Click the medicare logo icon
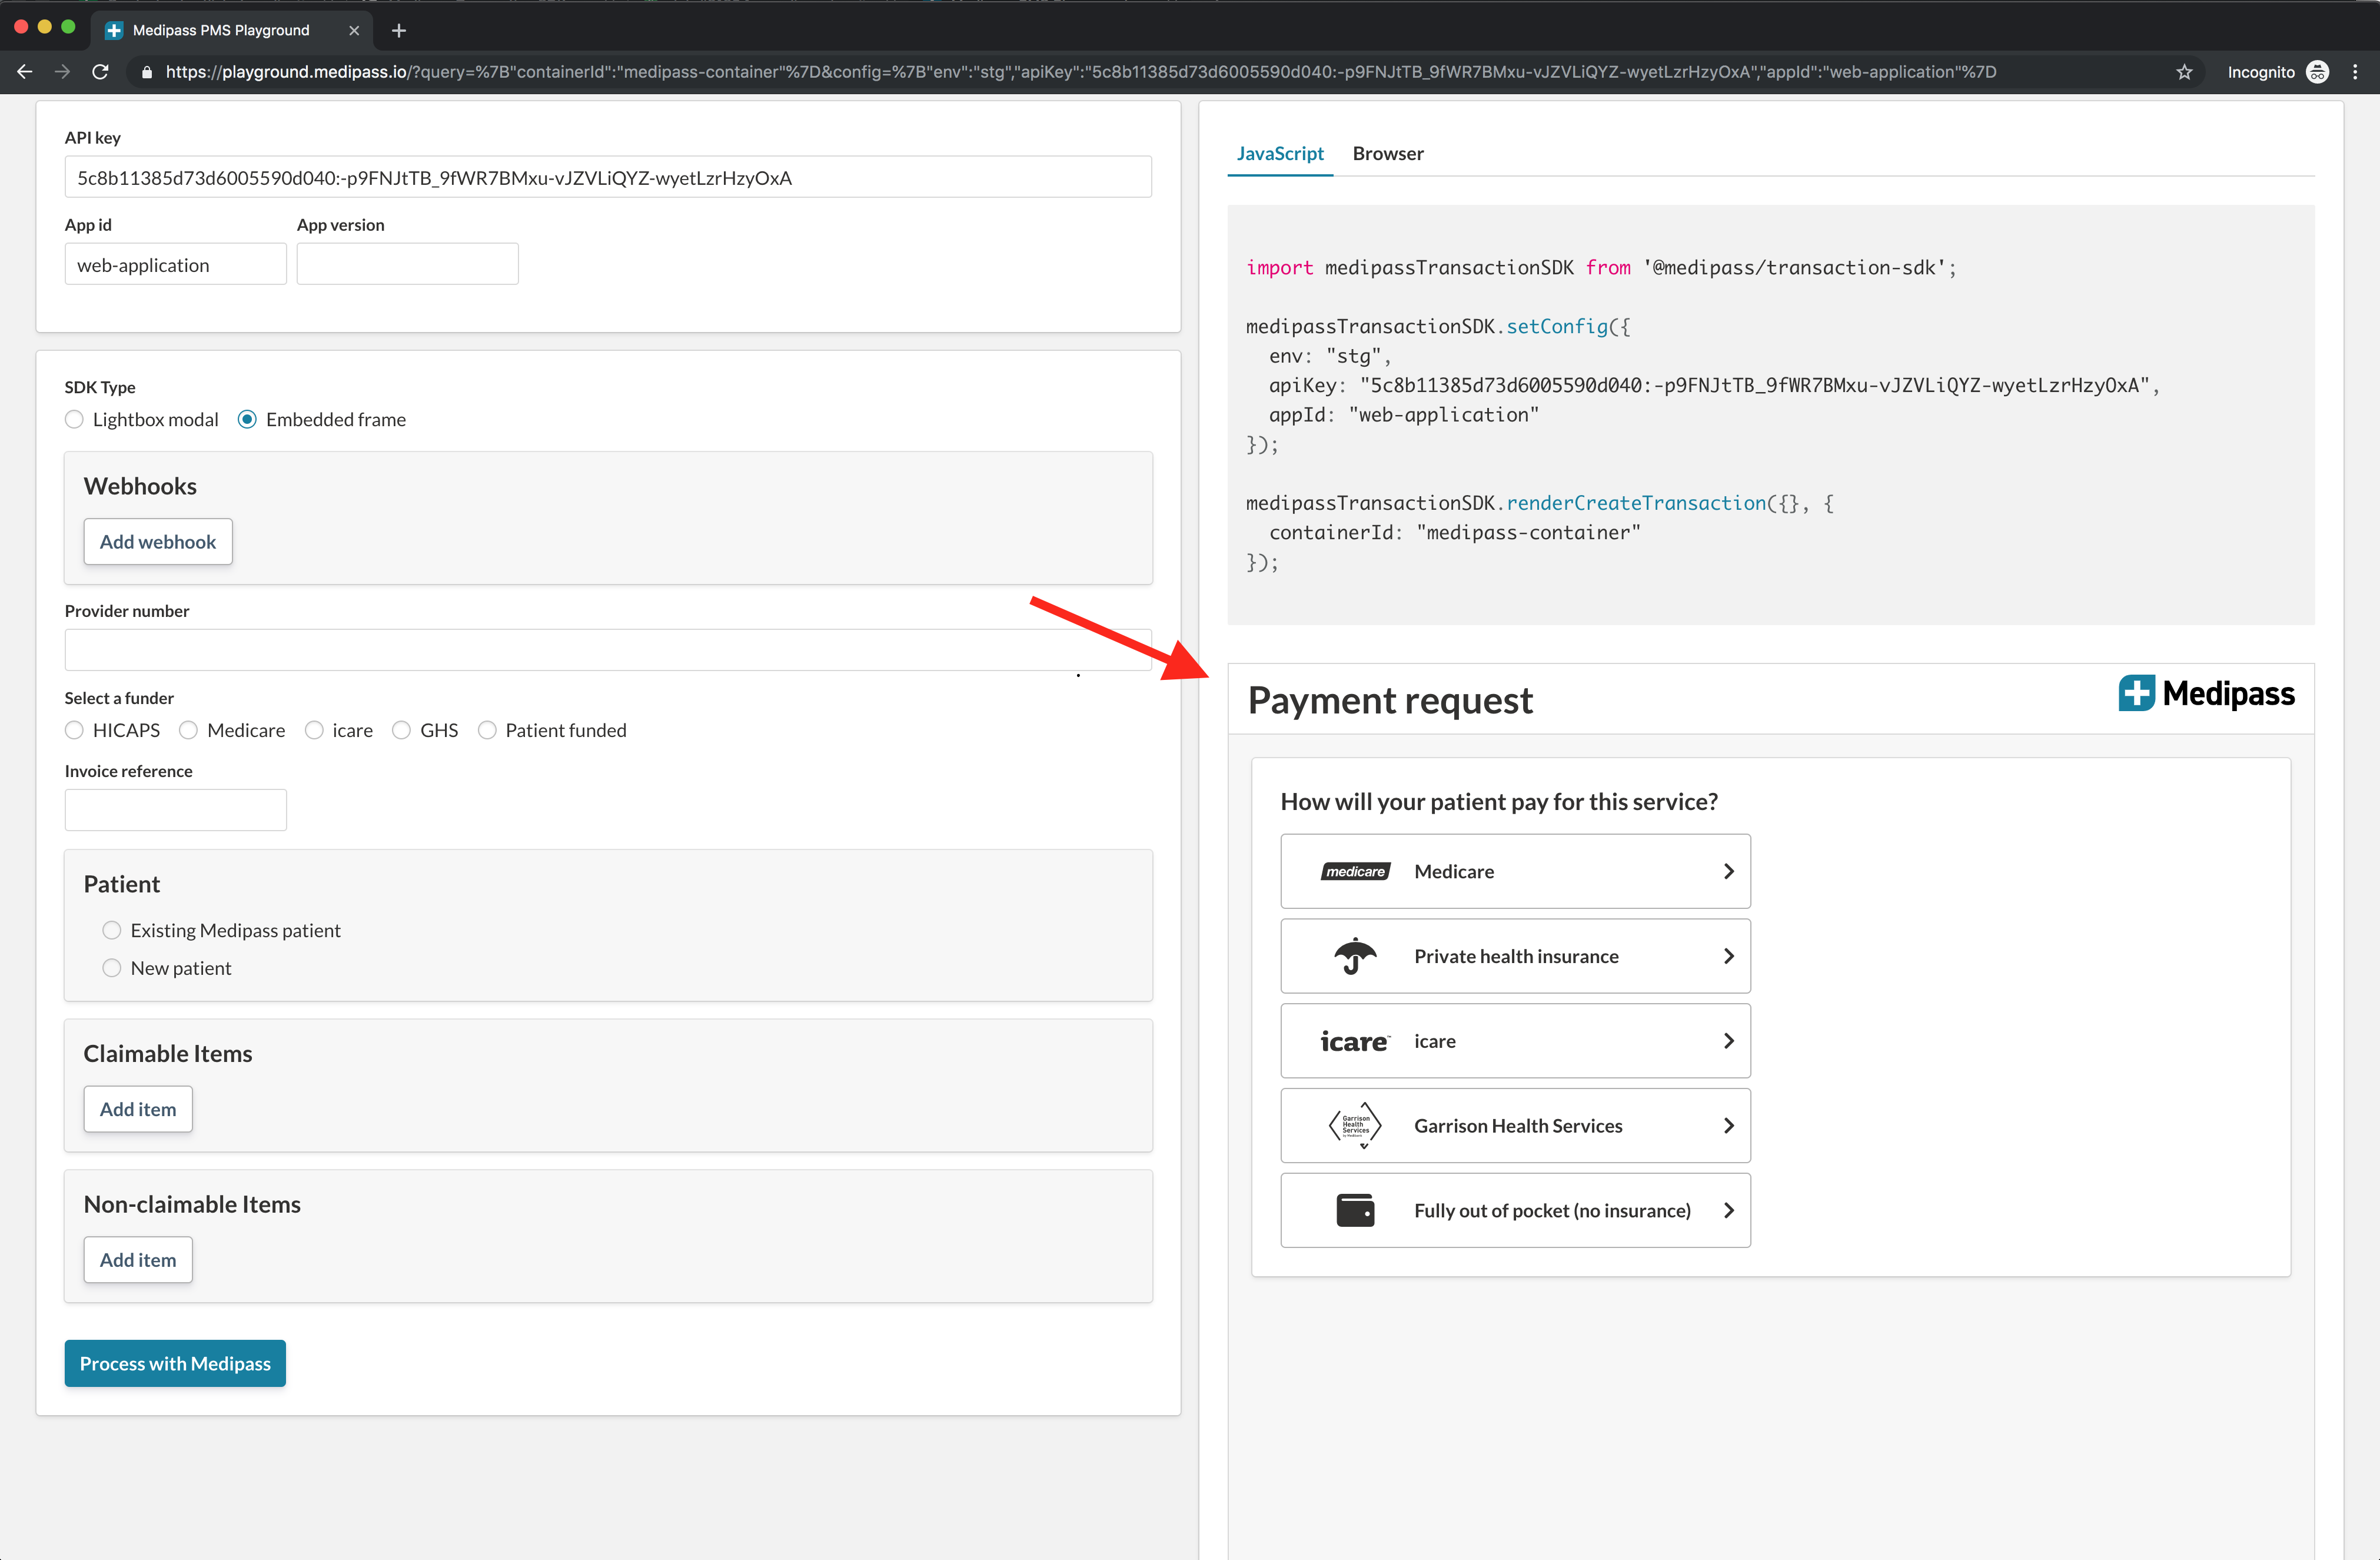2380x1560 pixels. coord(1355,871)
